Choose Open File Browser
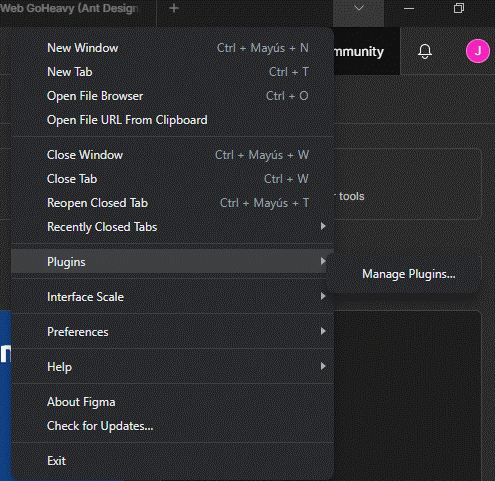 [172, 96]
